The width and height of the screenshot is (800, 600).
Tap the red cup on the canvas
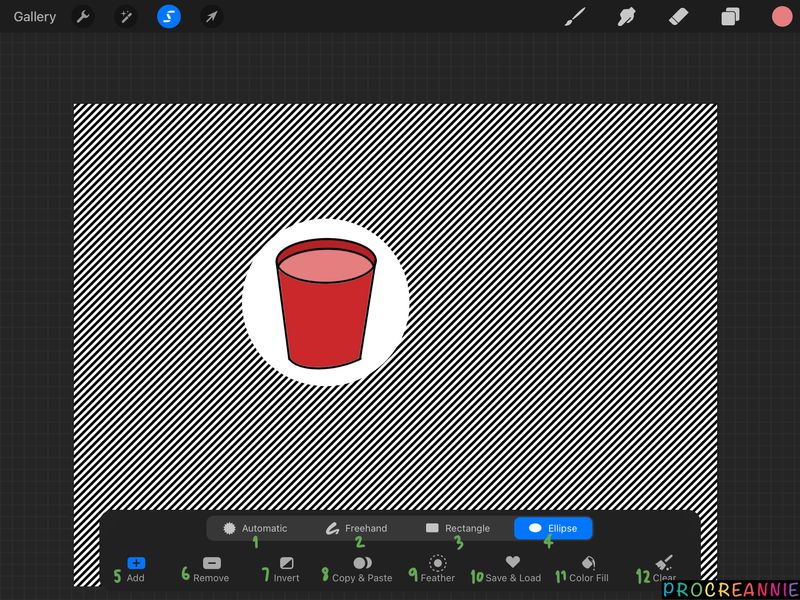325,300
